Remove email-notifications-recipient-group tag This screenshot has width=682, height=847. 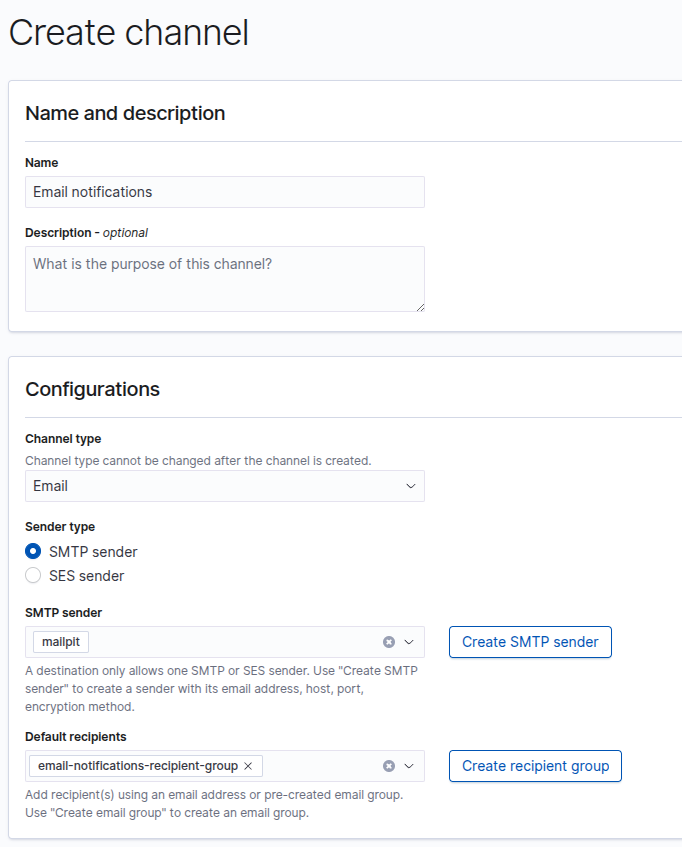[x=248, y=766]
